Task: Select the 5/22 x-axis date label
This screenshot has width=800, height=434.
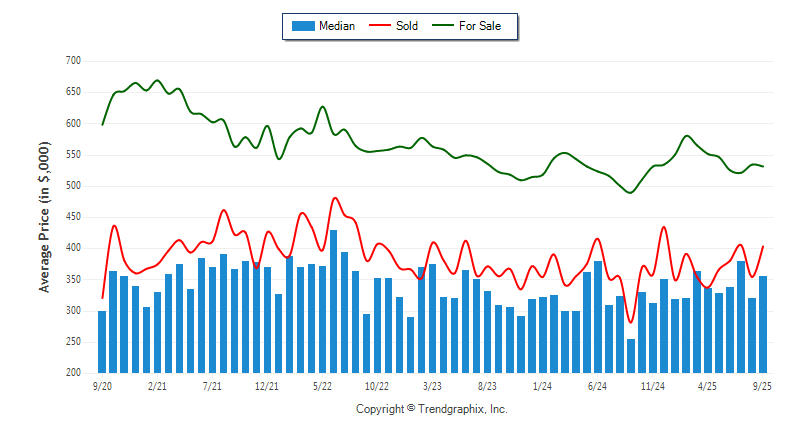Action: 322,385
